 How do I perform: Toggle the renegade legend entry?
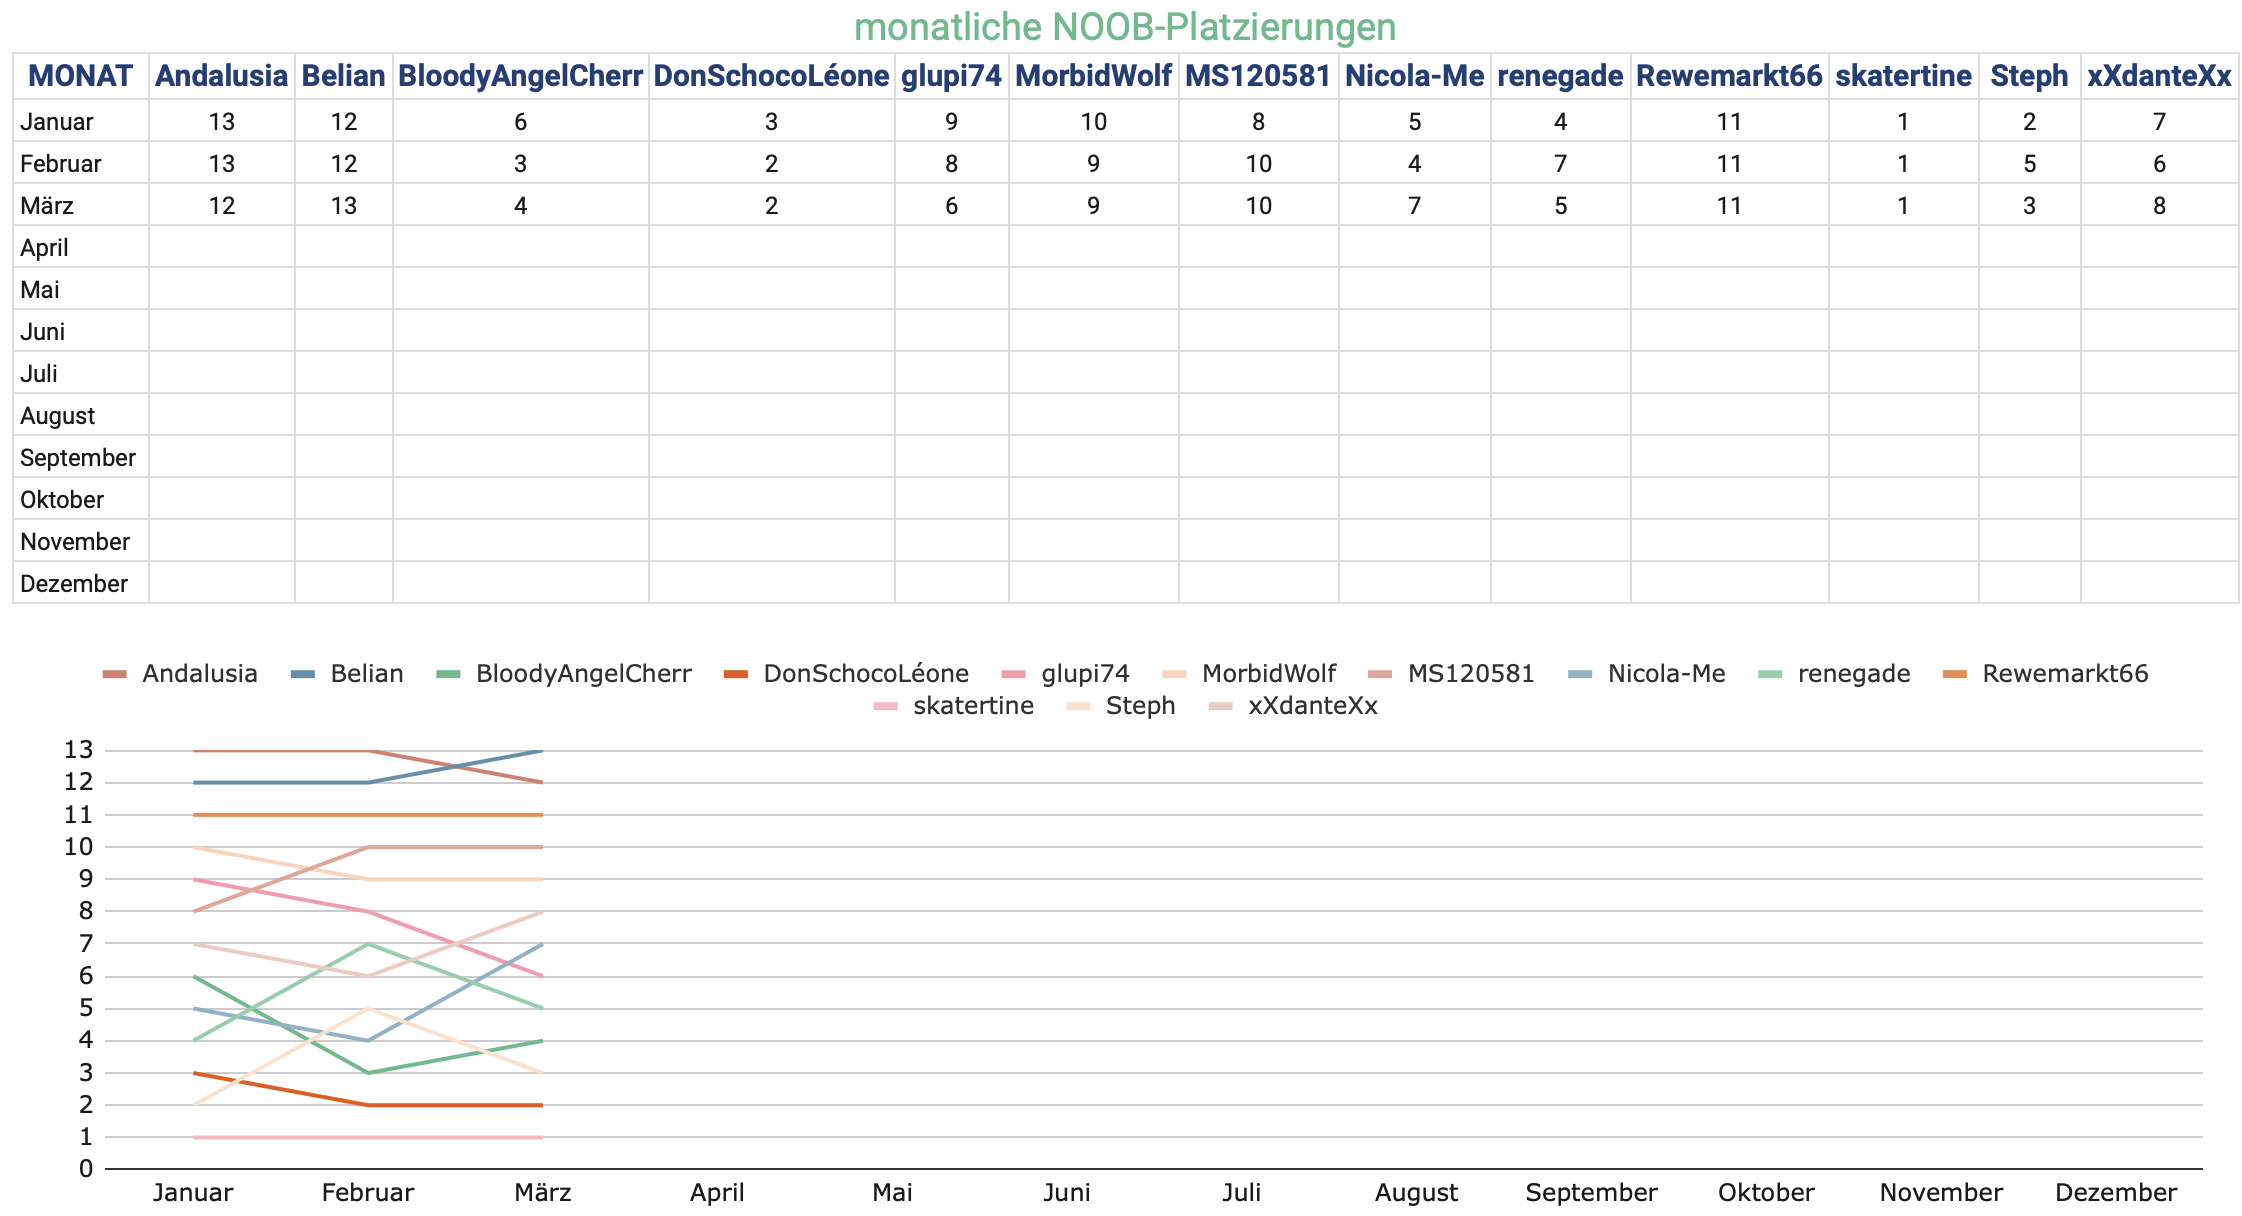point(1834,674)
